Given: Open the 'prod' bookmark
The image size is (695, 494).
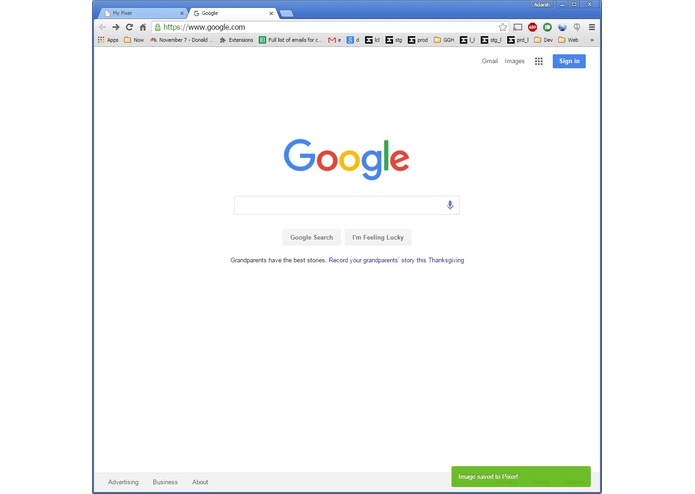Looking at the screenshot, I should click(418, 40).
